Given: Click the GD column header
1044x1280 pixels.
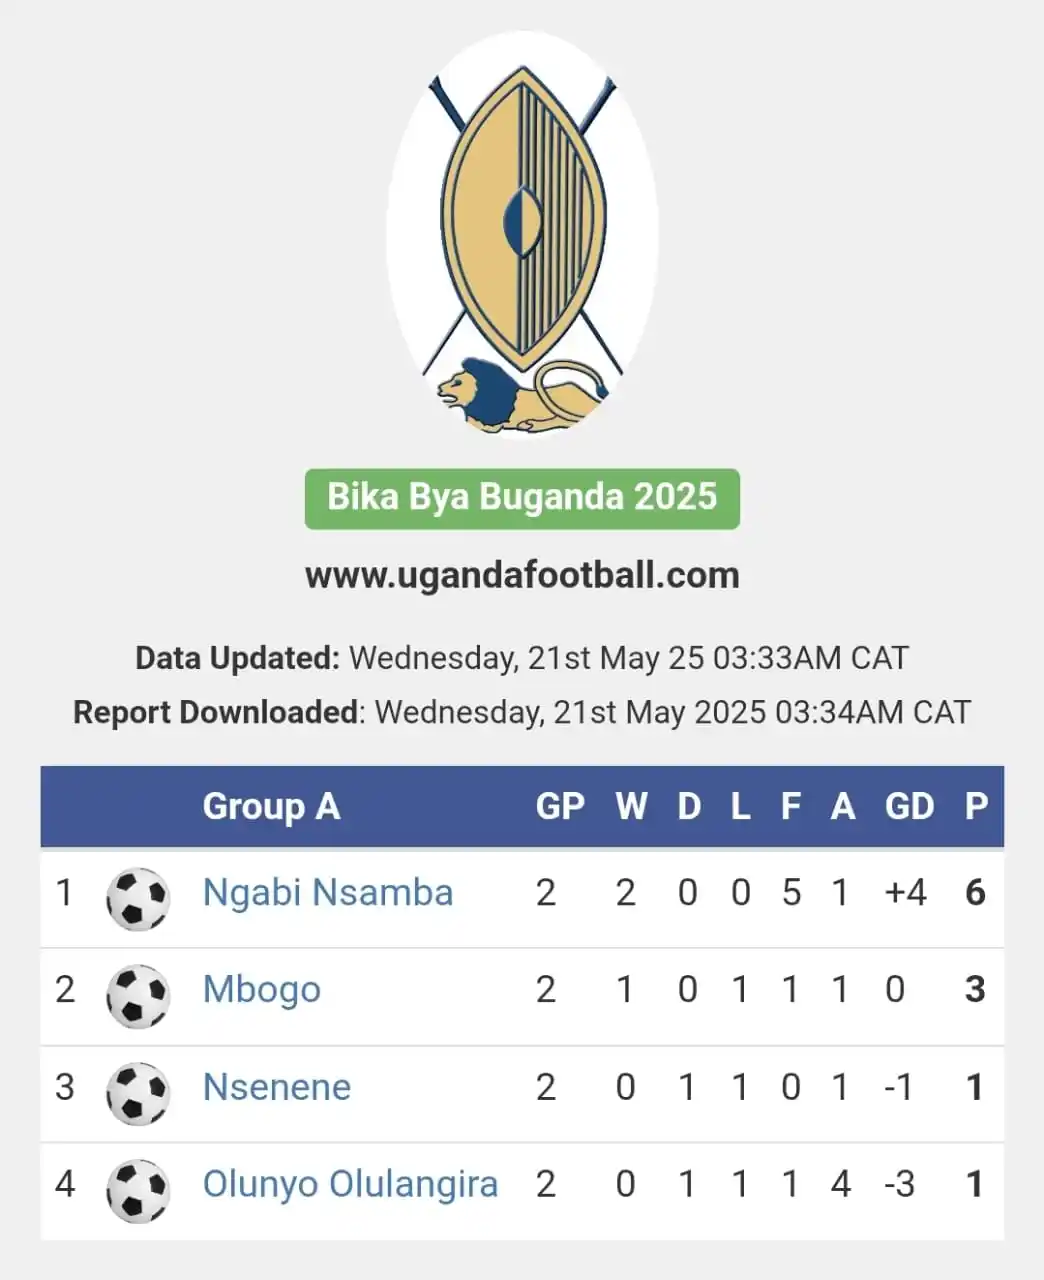Looking at the screenshot, I should pos(909,806).
